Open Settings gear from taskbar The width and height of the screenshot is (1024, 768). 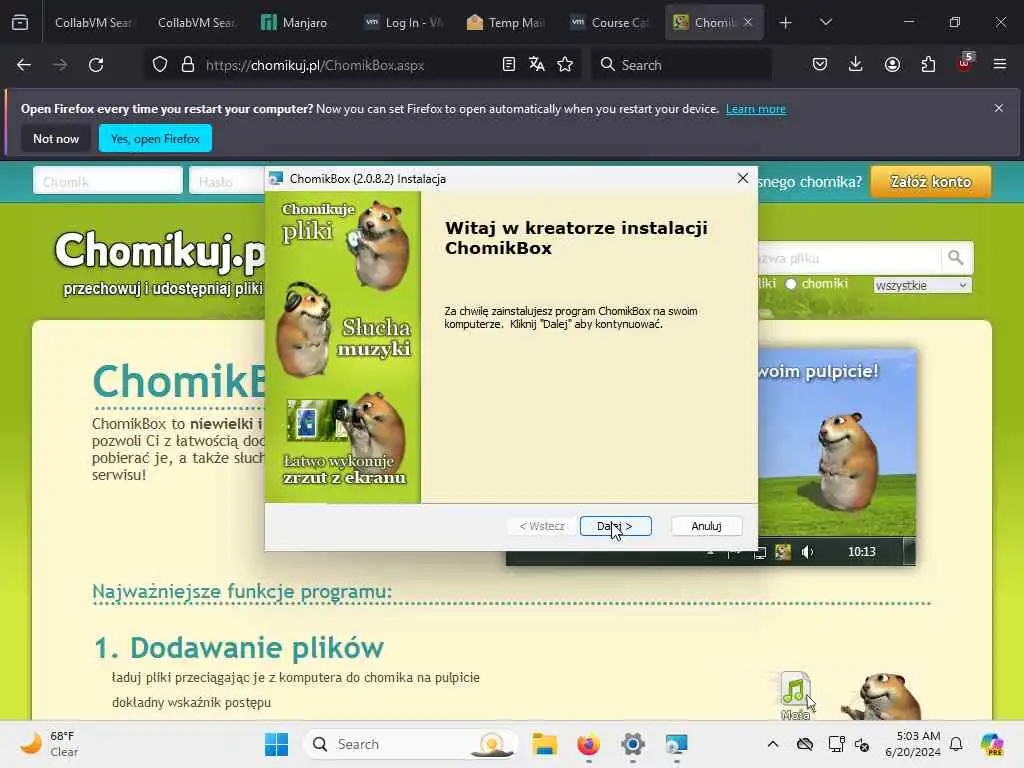click(632, 744)
